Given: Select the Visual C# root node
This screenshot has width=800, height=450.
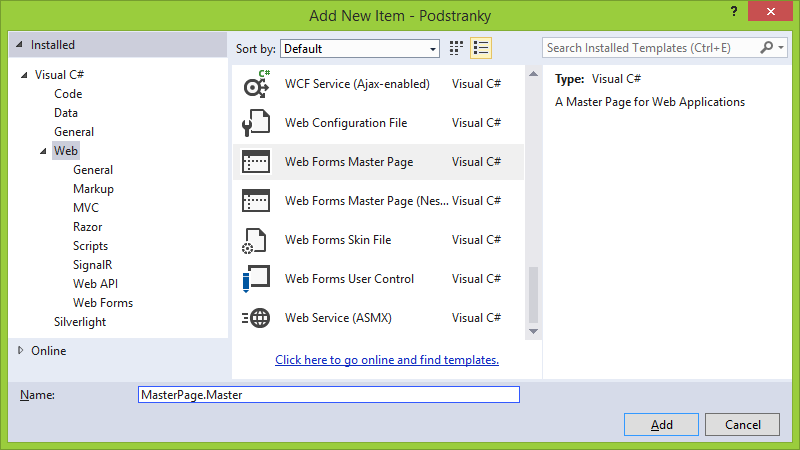Looking at the screenshot, I should point(59,75).
